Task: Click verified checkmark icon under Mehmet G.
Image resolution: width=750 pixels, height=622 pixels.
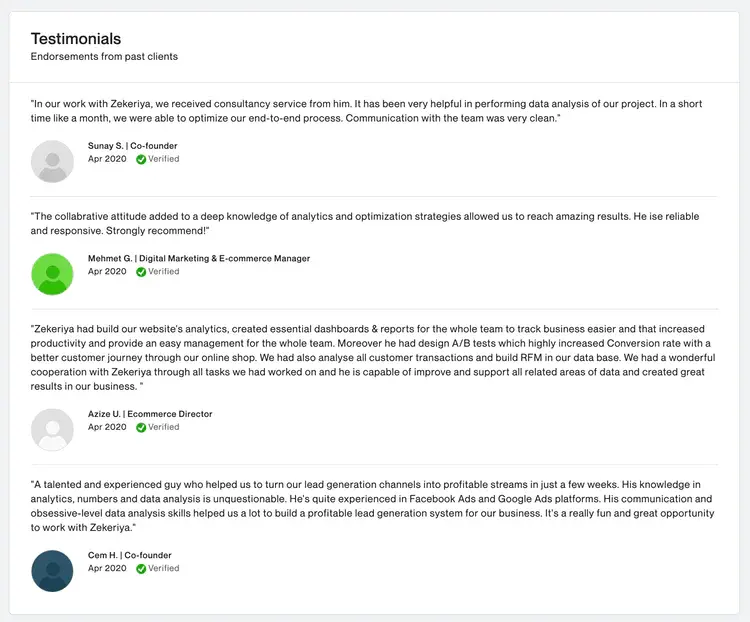Action: [141, 272]
